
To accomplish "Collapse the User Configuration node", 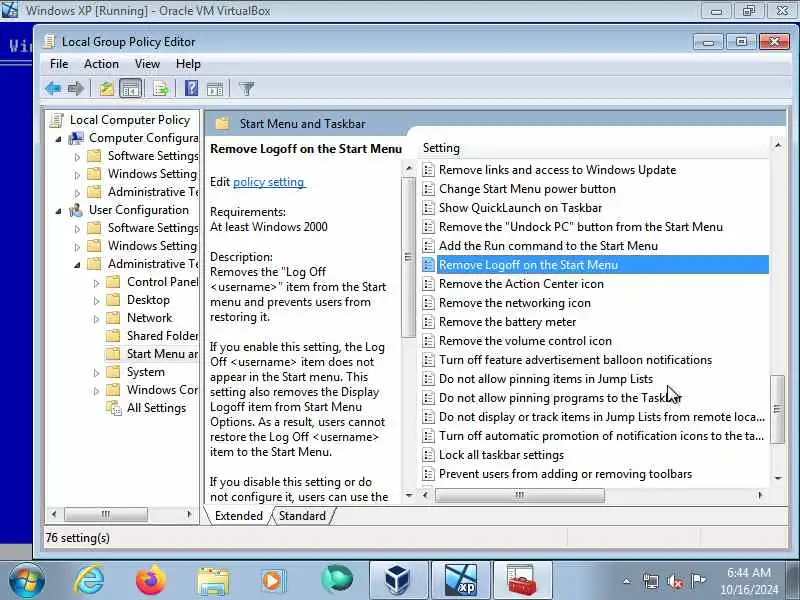I will tap(58, 211).
